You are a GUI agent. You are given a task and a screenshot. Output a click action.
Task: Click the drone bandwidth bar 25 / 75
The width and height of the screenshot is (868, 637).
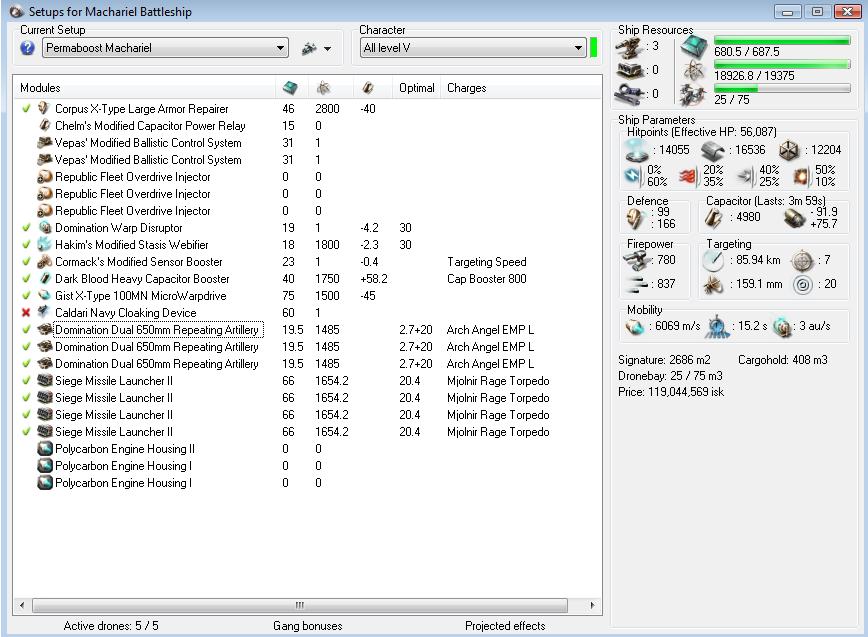coord(782,89)
